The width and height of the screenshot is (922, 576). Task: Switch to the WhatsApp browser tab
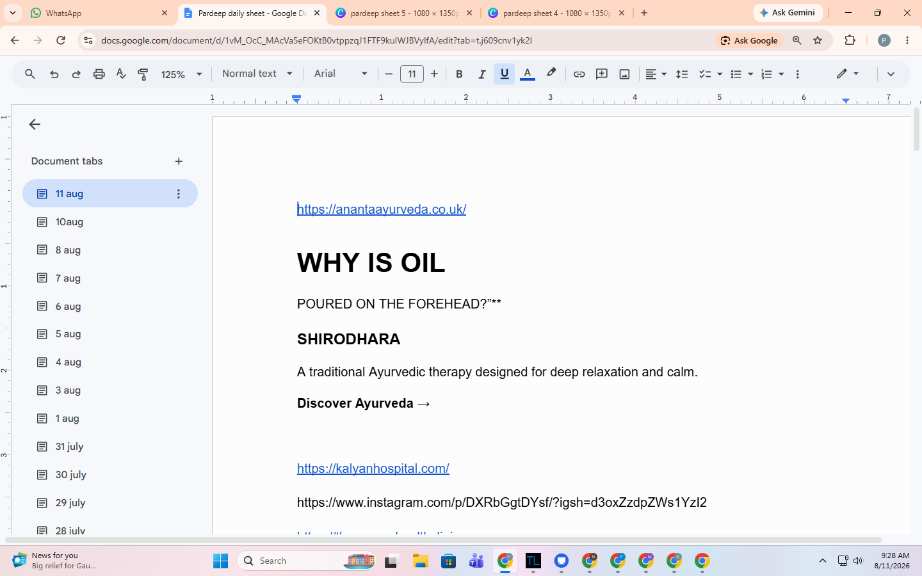point(98,13)
